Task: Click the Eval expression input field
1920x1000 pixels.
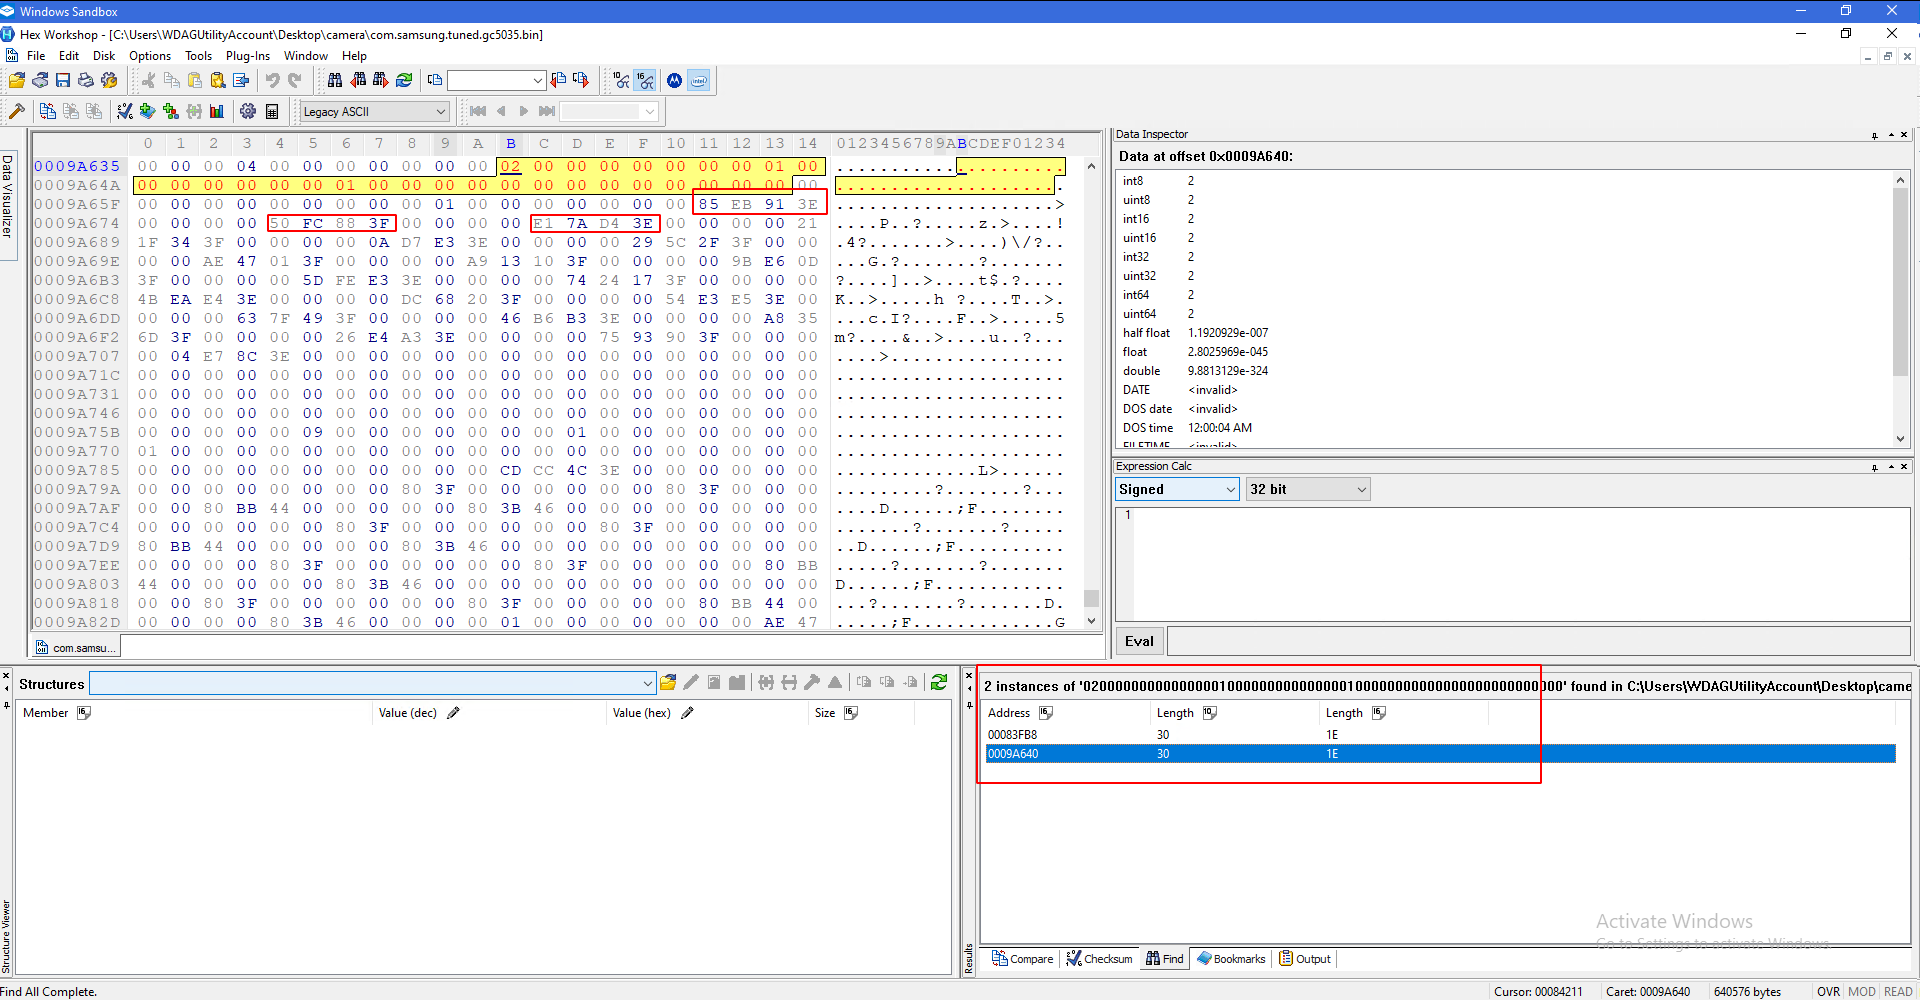Action: (x=1538, y=641)
